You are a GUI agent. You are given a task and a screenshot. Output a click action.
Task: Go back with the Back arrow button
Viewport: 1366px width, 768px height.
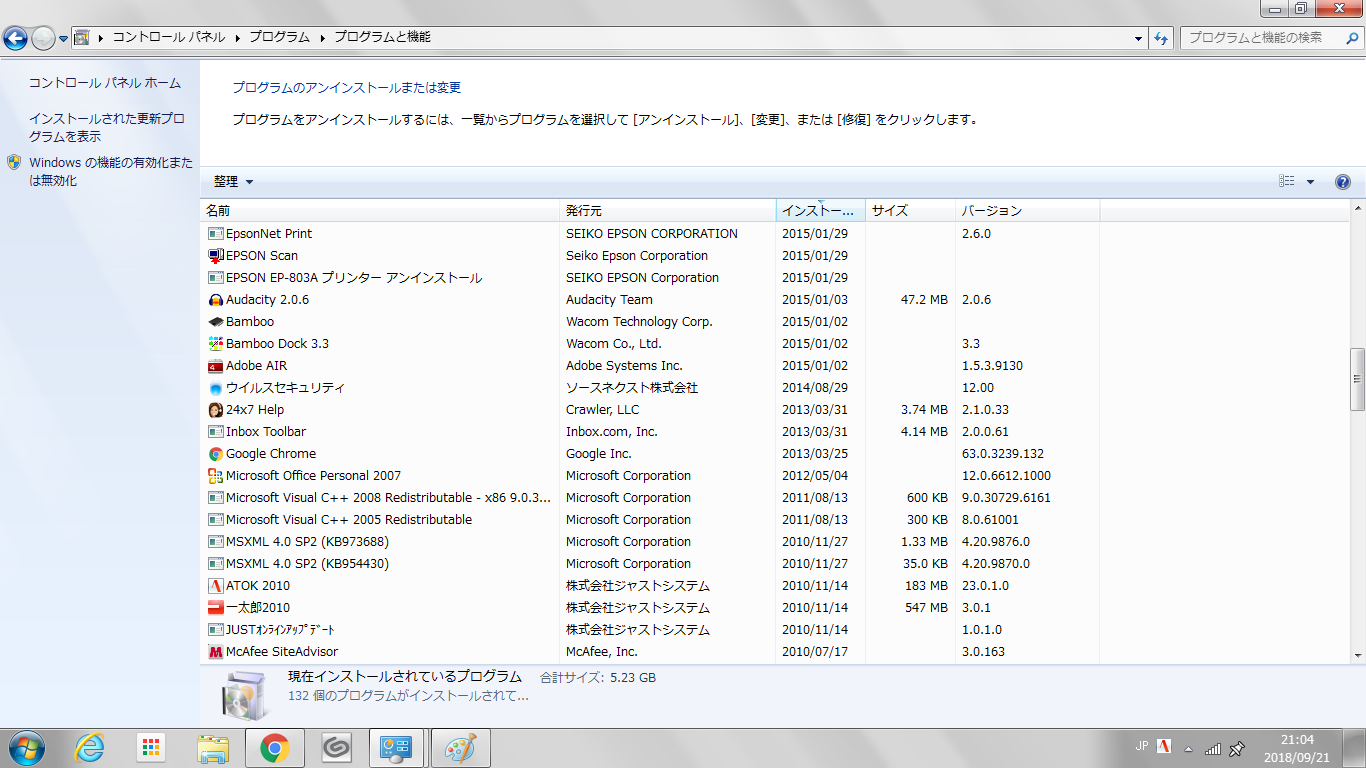pos(15,38)
